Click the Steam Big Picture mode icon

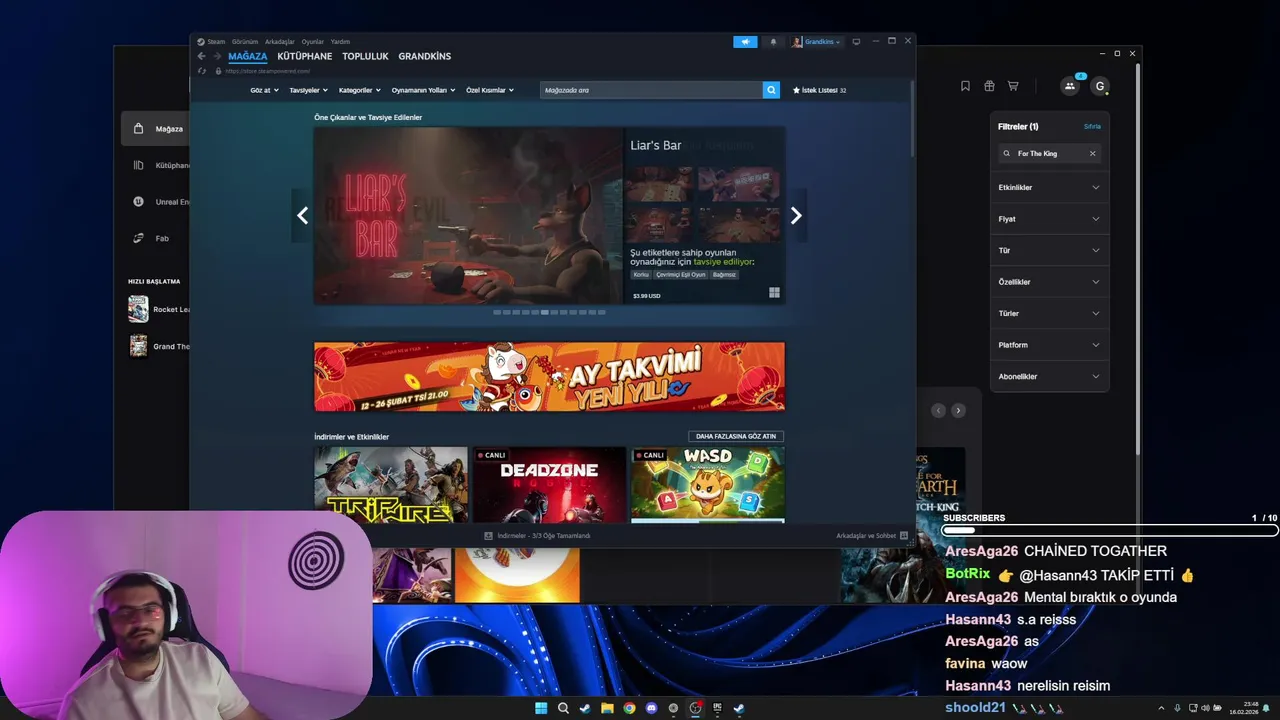click(x=856, y=42)
